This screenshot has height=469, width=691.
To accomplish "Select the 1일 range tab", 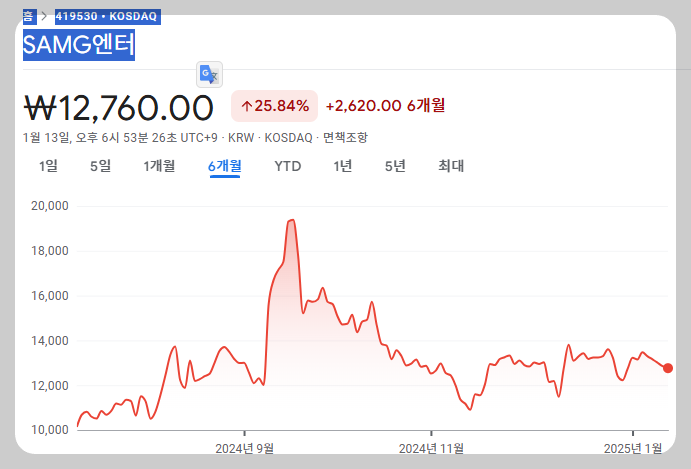I will pyautogui.click(x=48, y=166).
